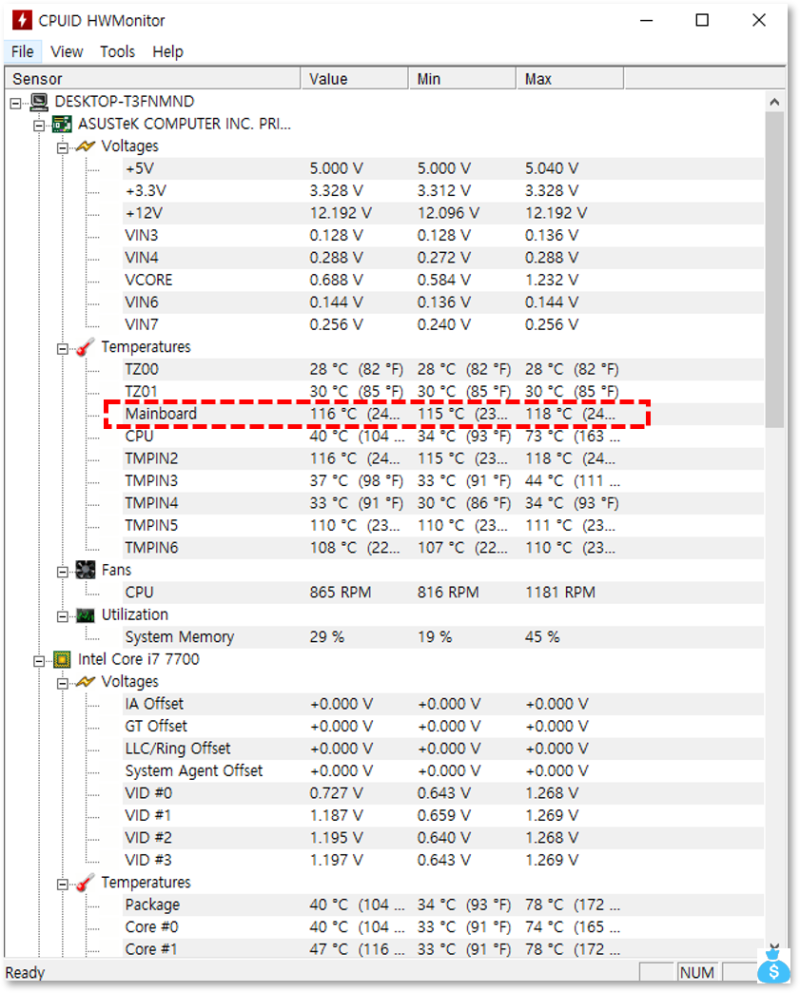Collapse the motherboard Voltages group
Image resolution: width=800 pixels, height=993 pixels.
[x=63, y=148]
